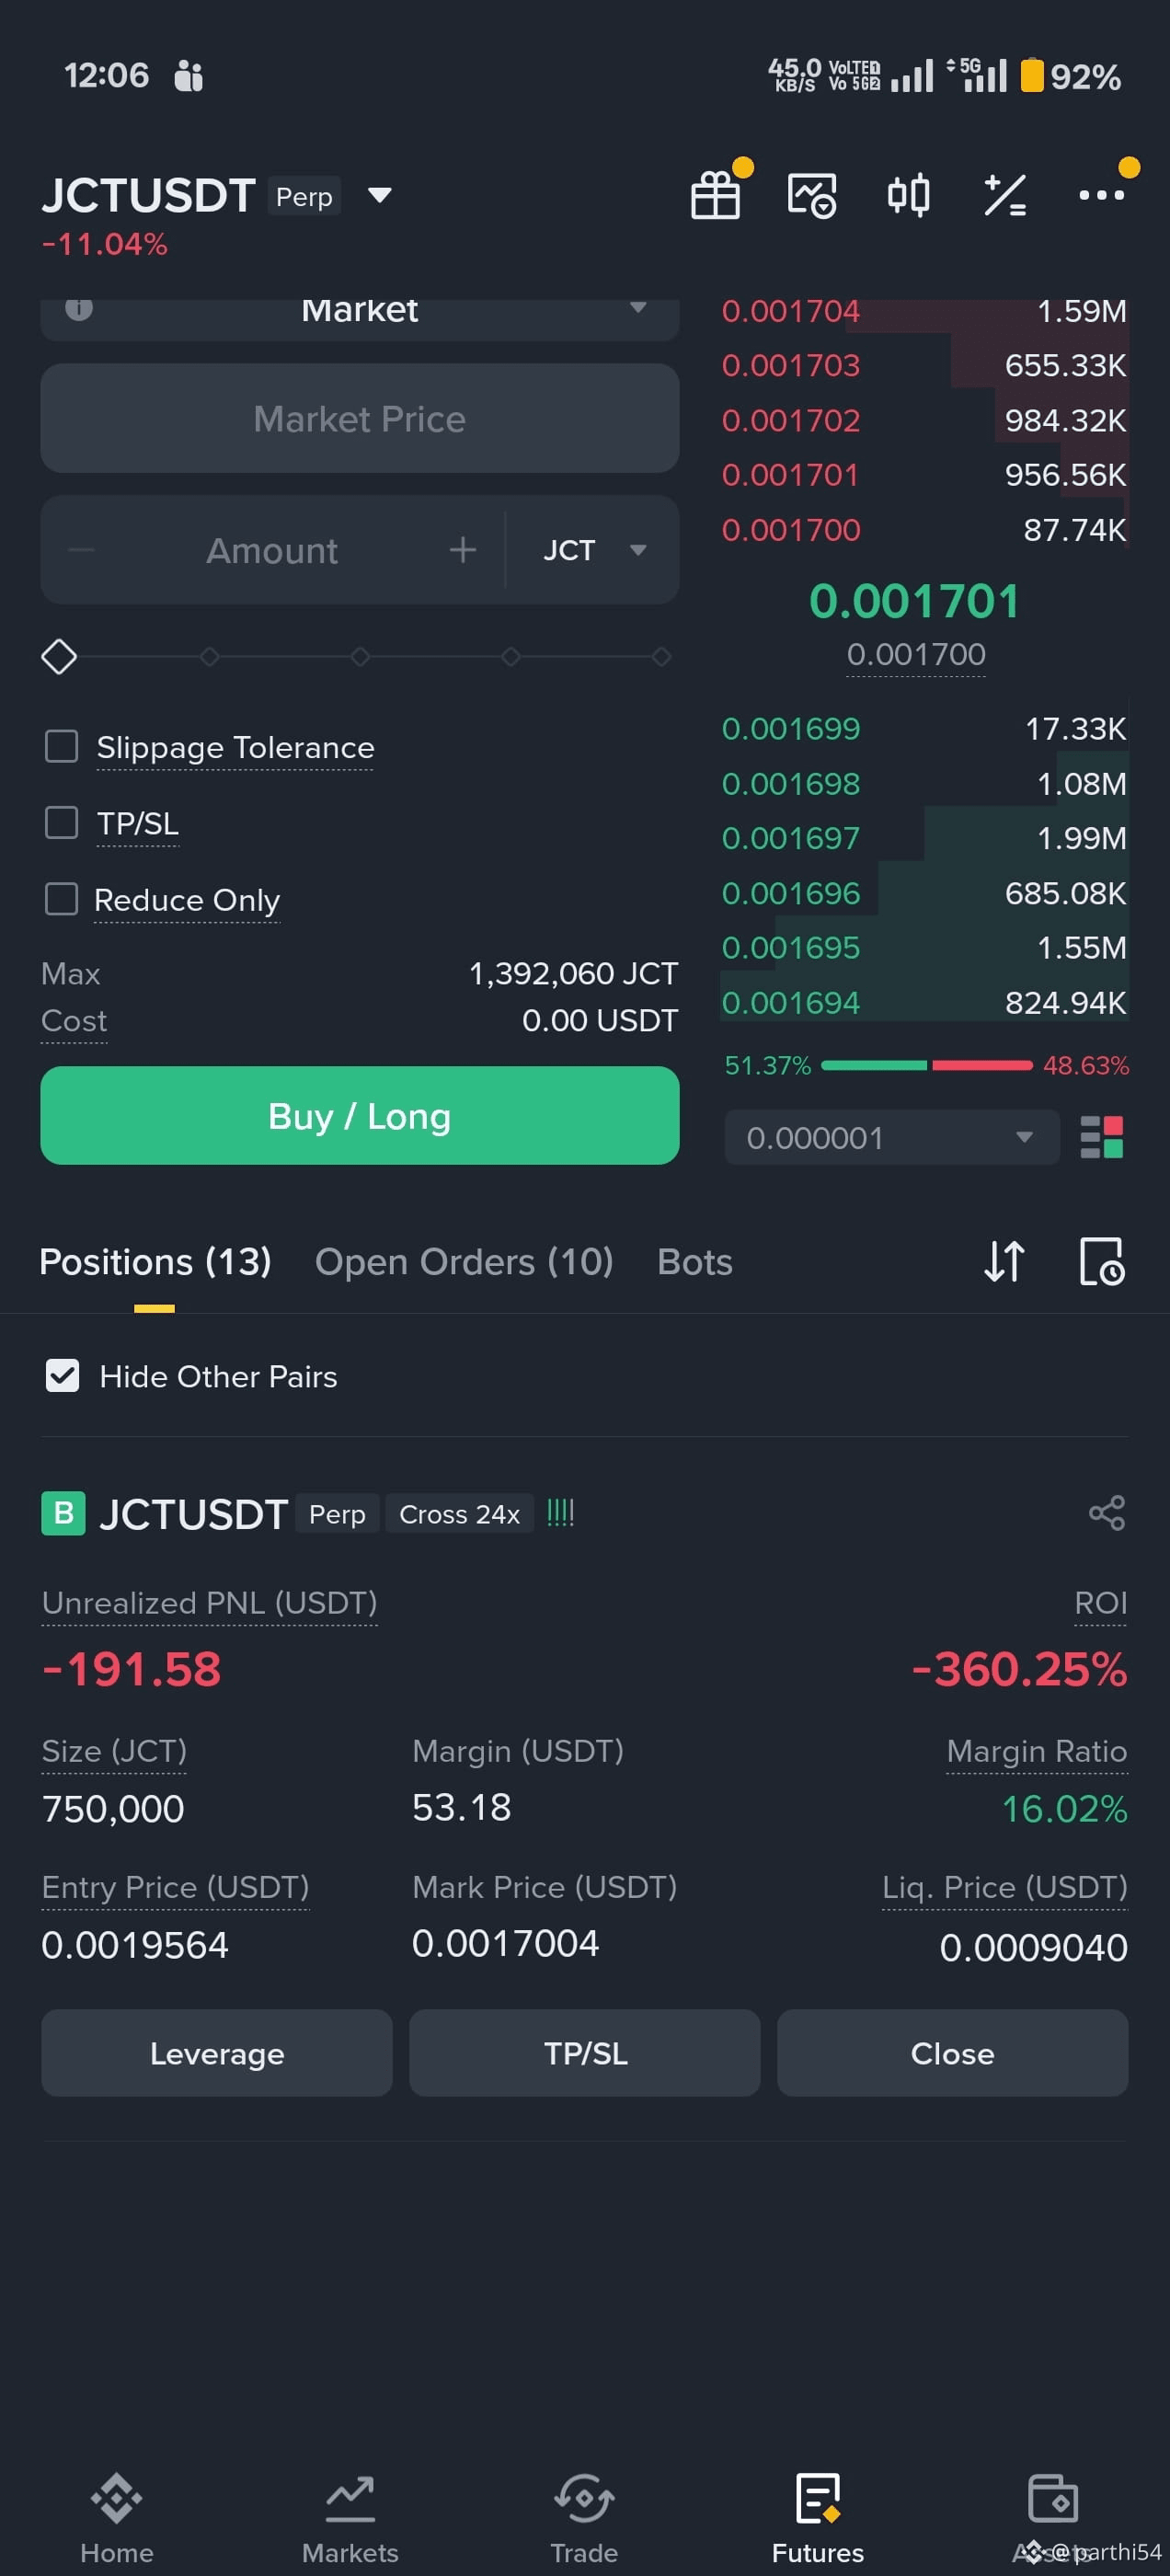The width and height of the screenshot is (1170, 2576).
Task: Tap the amount percentage slider handle
Action: pos(59,657)
